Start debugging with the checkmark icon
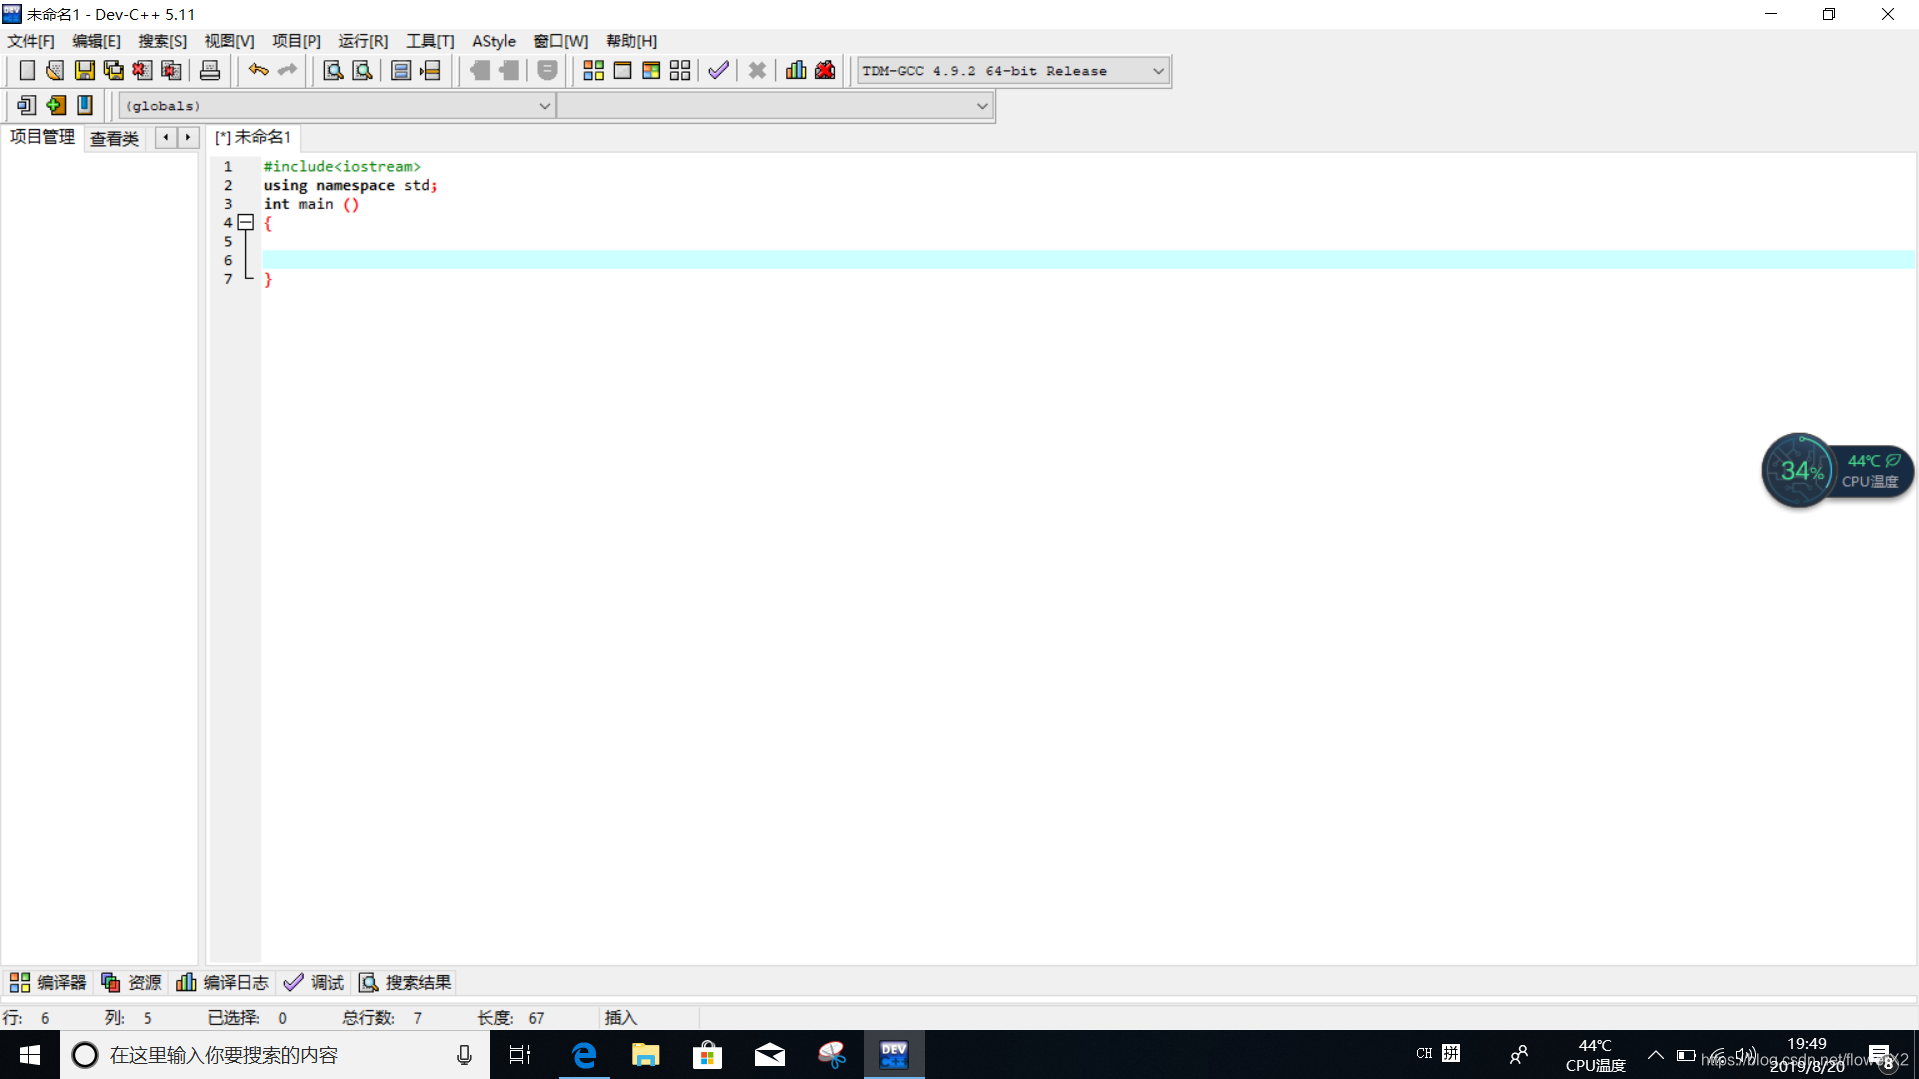The height and width of the screenshot is (1079, 1919). (718, 70)
